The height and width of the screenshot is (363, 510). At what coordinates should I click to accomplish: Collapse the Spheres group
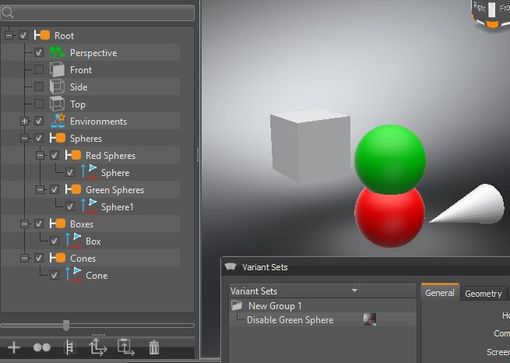24,138
